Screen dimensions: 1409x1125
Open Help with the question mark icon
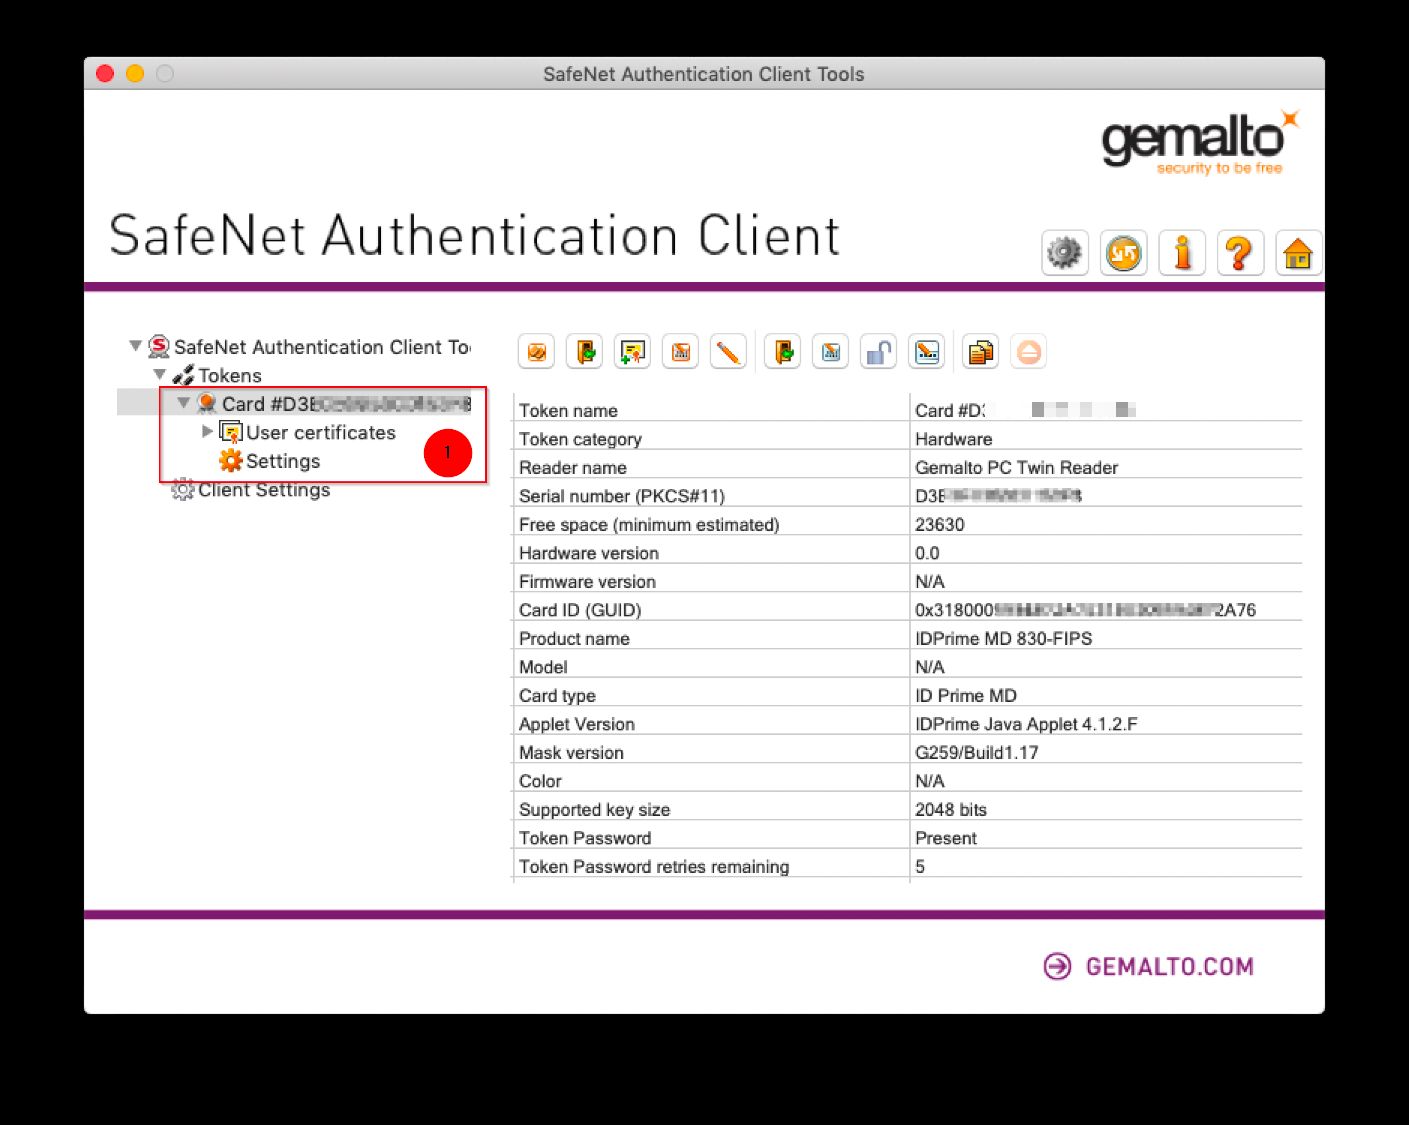point(1240,253)
